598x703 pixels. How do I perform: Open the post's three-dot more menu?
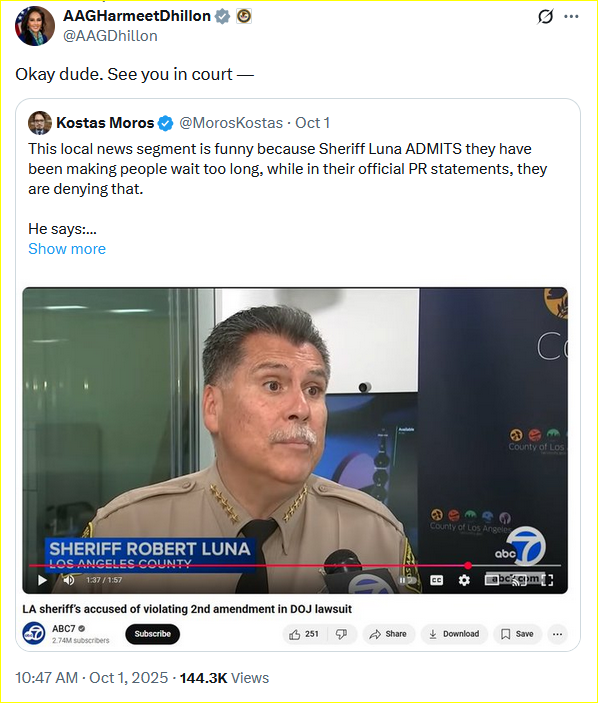(x=571, y=17)
